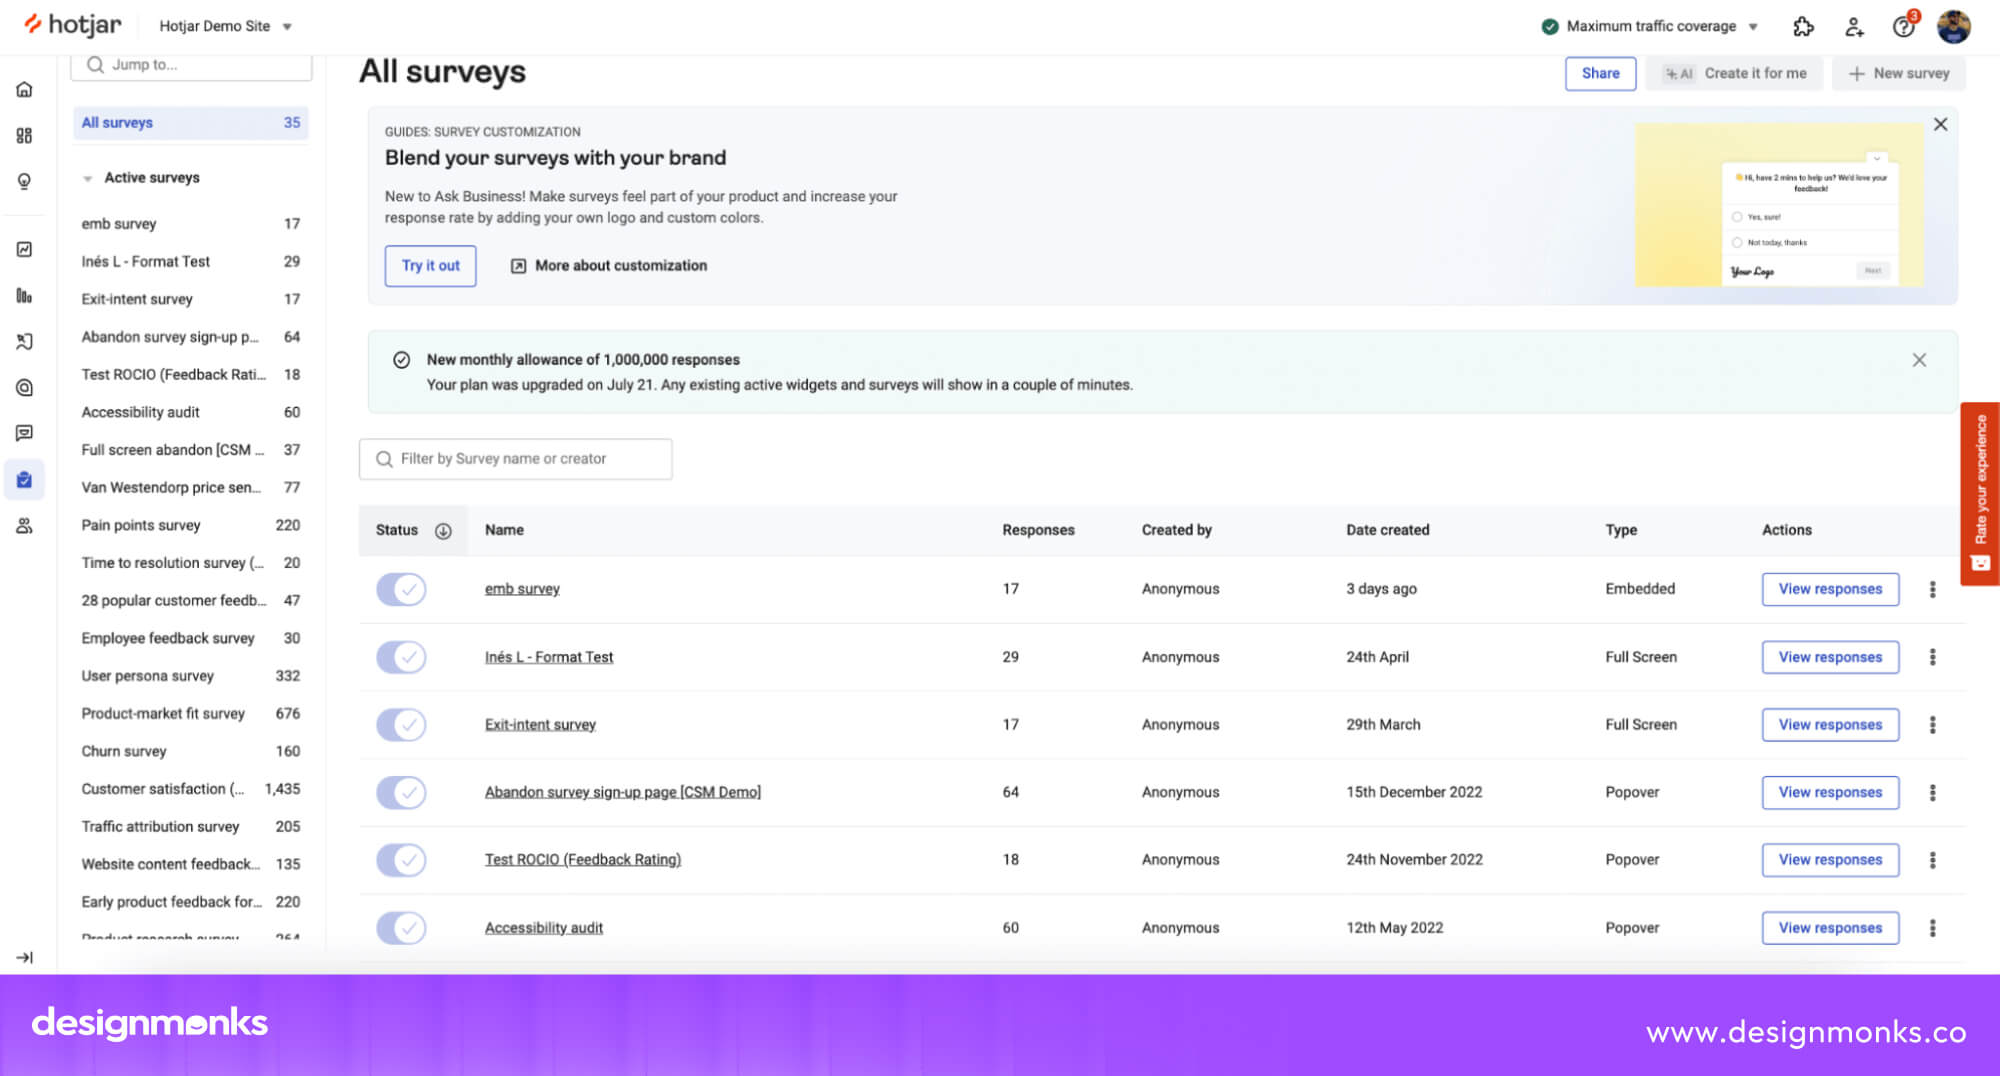Open the help icon with notification badge
Screen dimensions: 2000x1076
[1904, 26]
